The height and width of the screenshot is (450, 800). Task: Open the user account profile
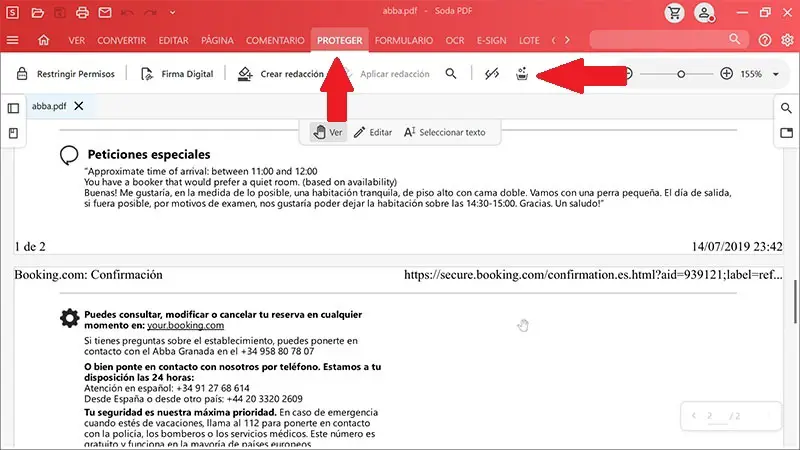pos(704,13)
